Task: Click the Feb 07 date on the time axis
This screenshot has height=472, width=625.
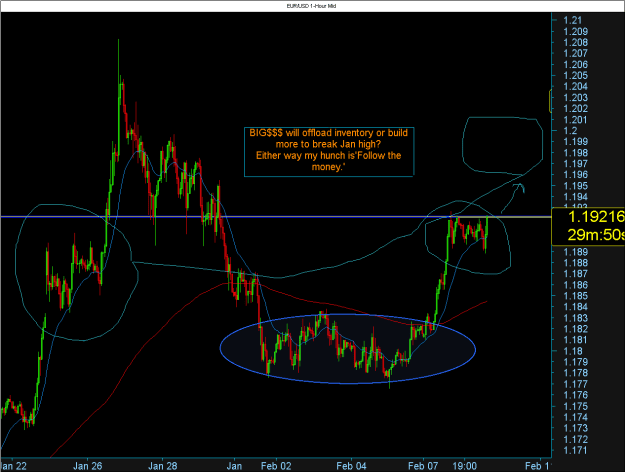Action: point(423,466)
